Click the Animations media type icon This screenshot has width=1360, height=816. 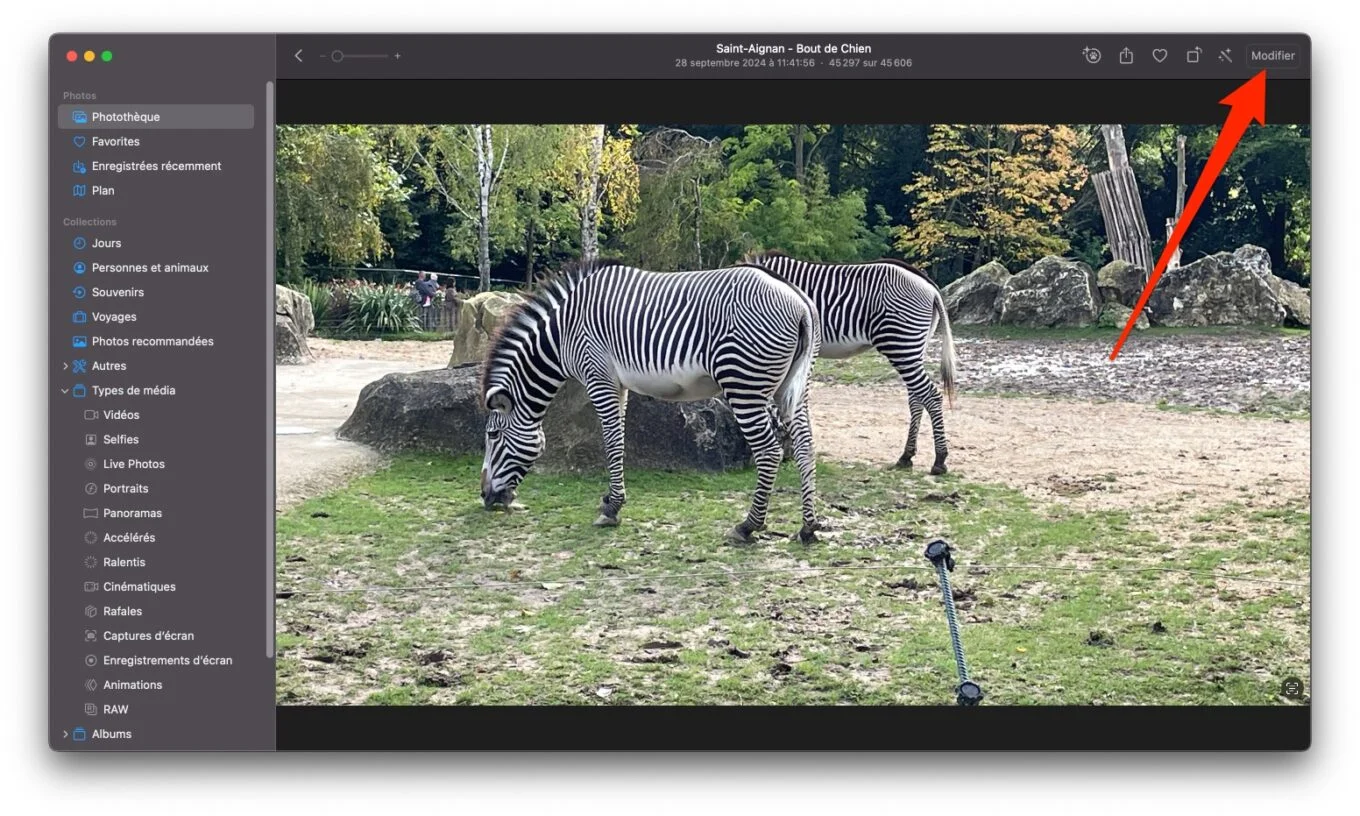pyautogui.click(x=91, y=685)
